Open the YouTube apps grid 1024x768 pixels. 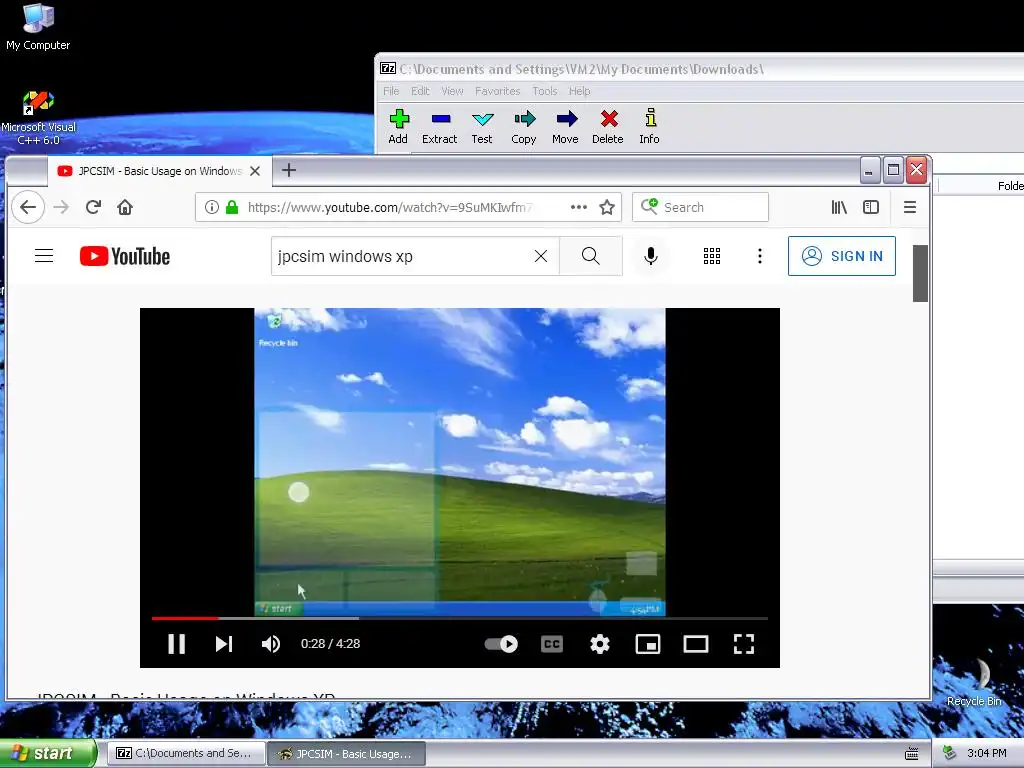coord(712,256)
